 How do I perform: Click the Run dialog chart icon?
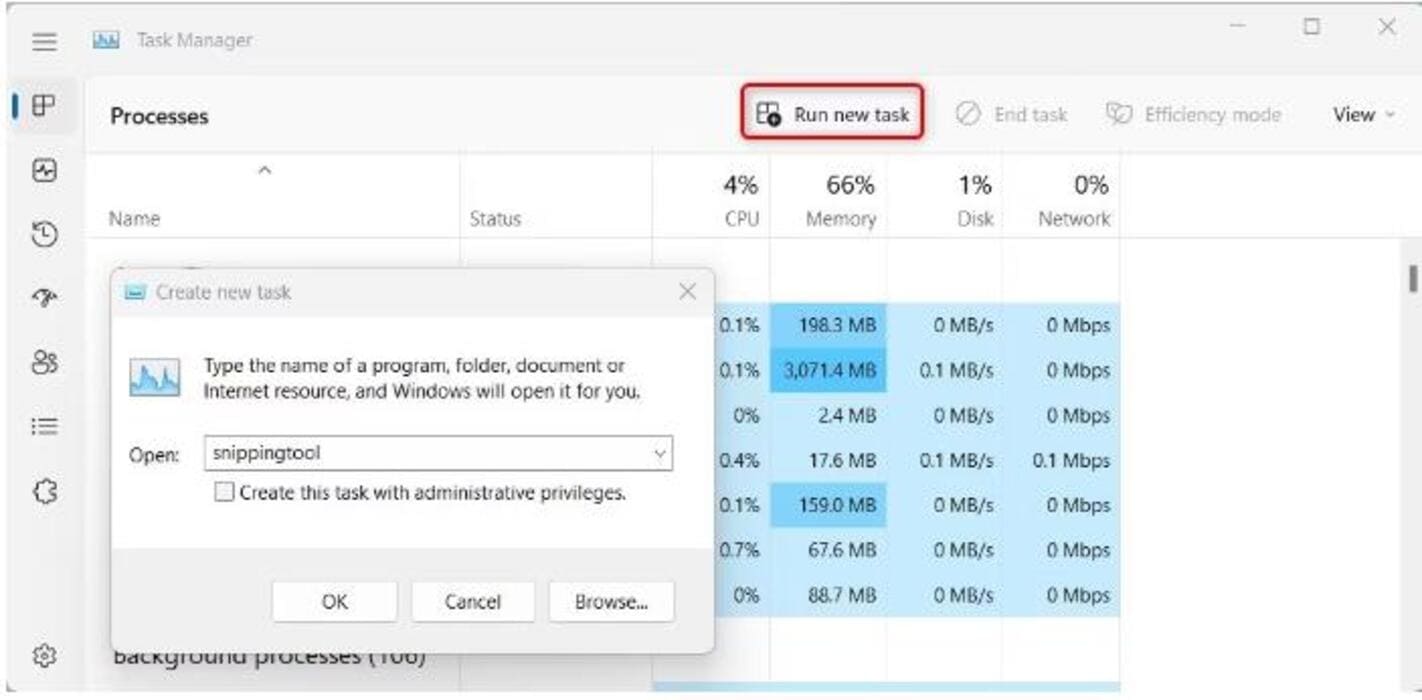(155, 379)
